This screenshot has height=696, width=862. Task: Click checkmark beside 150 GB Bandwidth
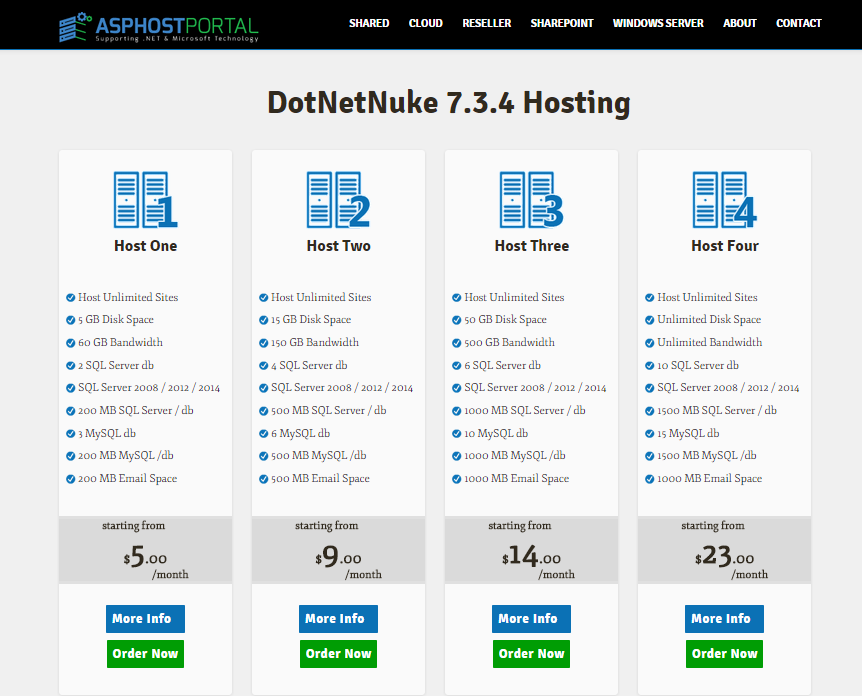coord(263,343)
